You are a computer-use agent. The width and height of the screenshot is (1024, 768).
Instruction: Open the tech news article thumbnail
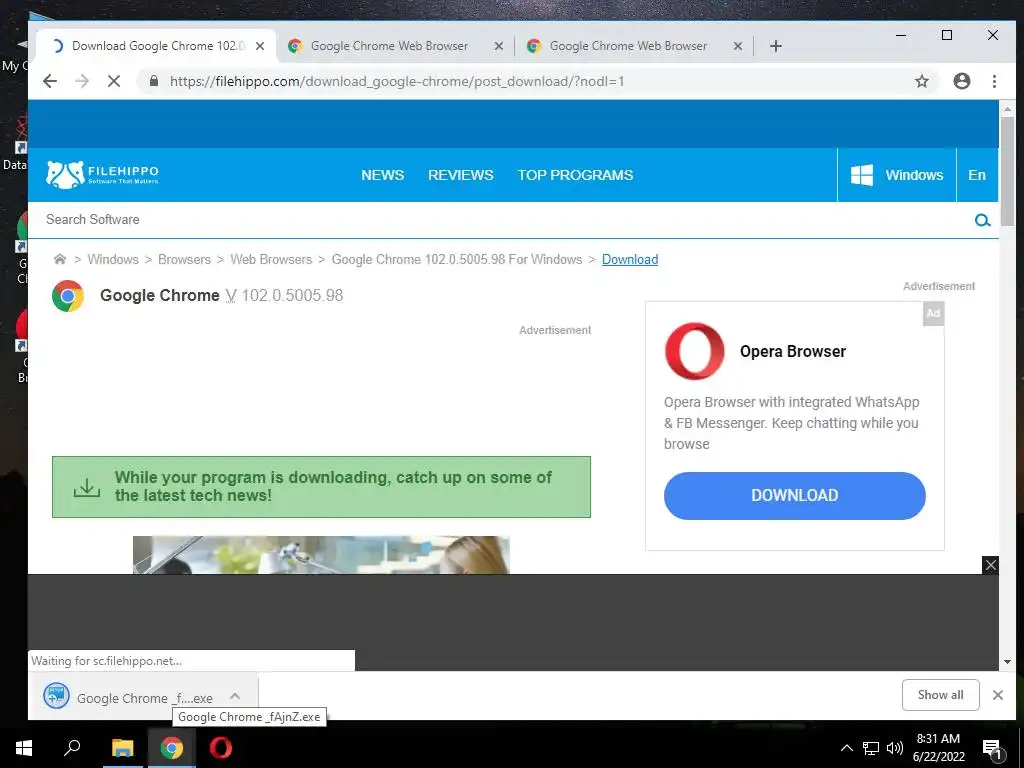tap(321, 555)
